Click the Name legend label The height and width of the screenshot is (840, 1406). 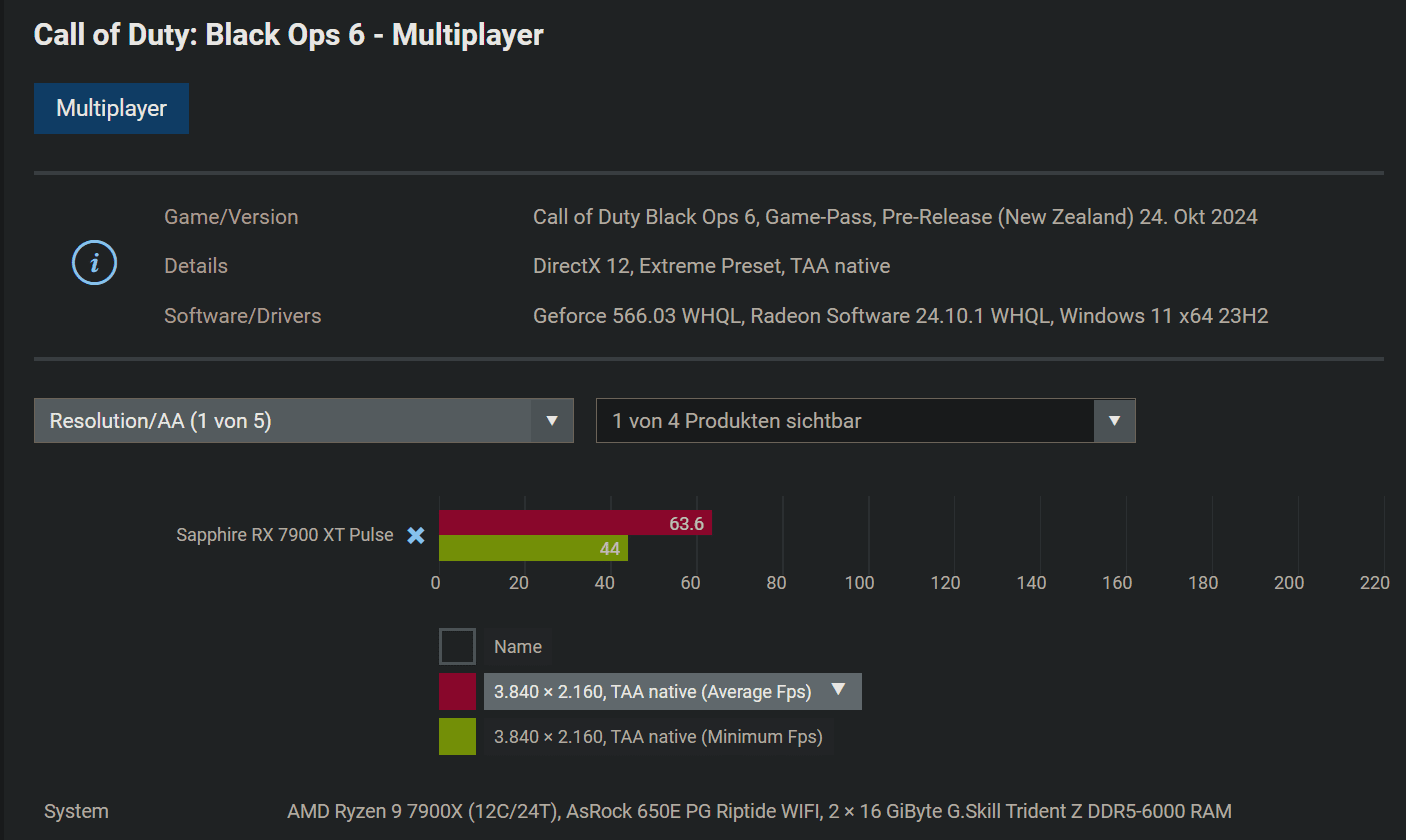click(x=518, y=647)
